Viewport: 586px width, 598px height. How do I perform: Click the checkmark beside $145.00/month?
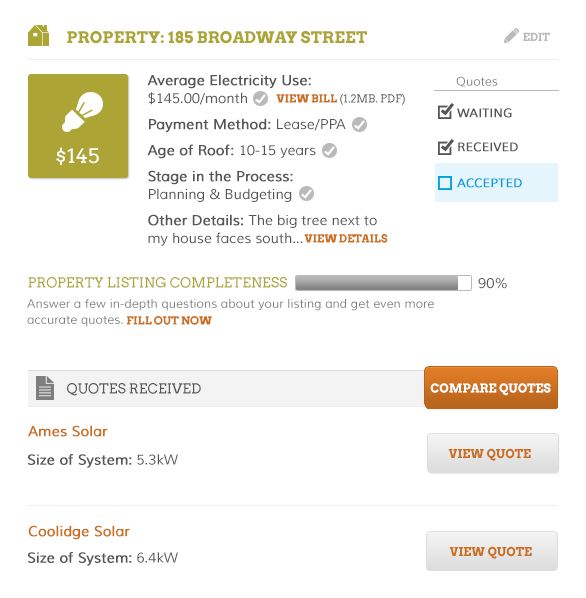261,99
